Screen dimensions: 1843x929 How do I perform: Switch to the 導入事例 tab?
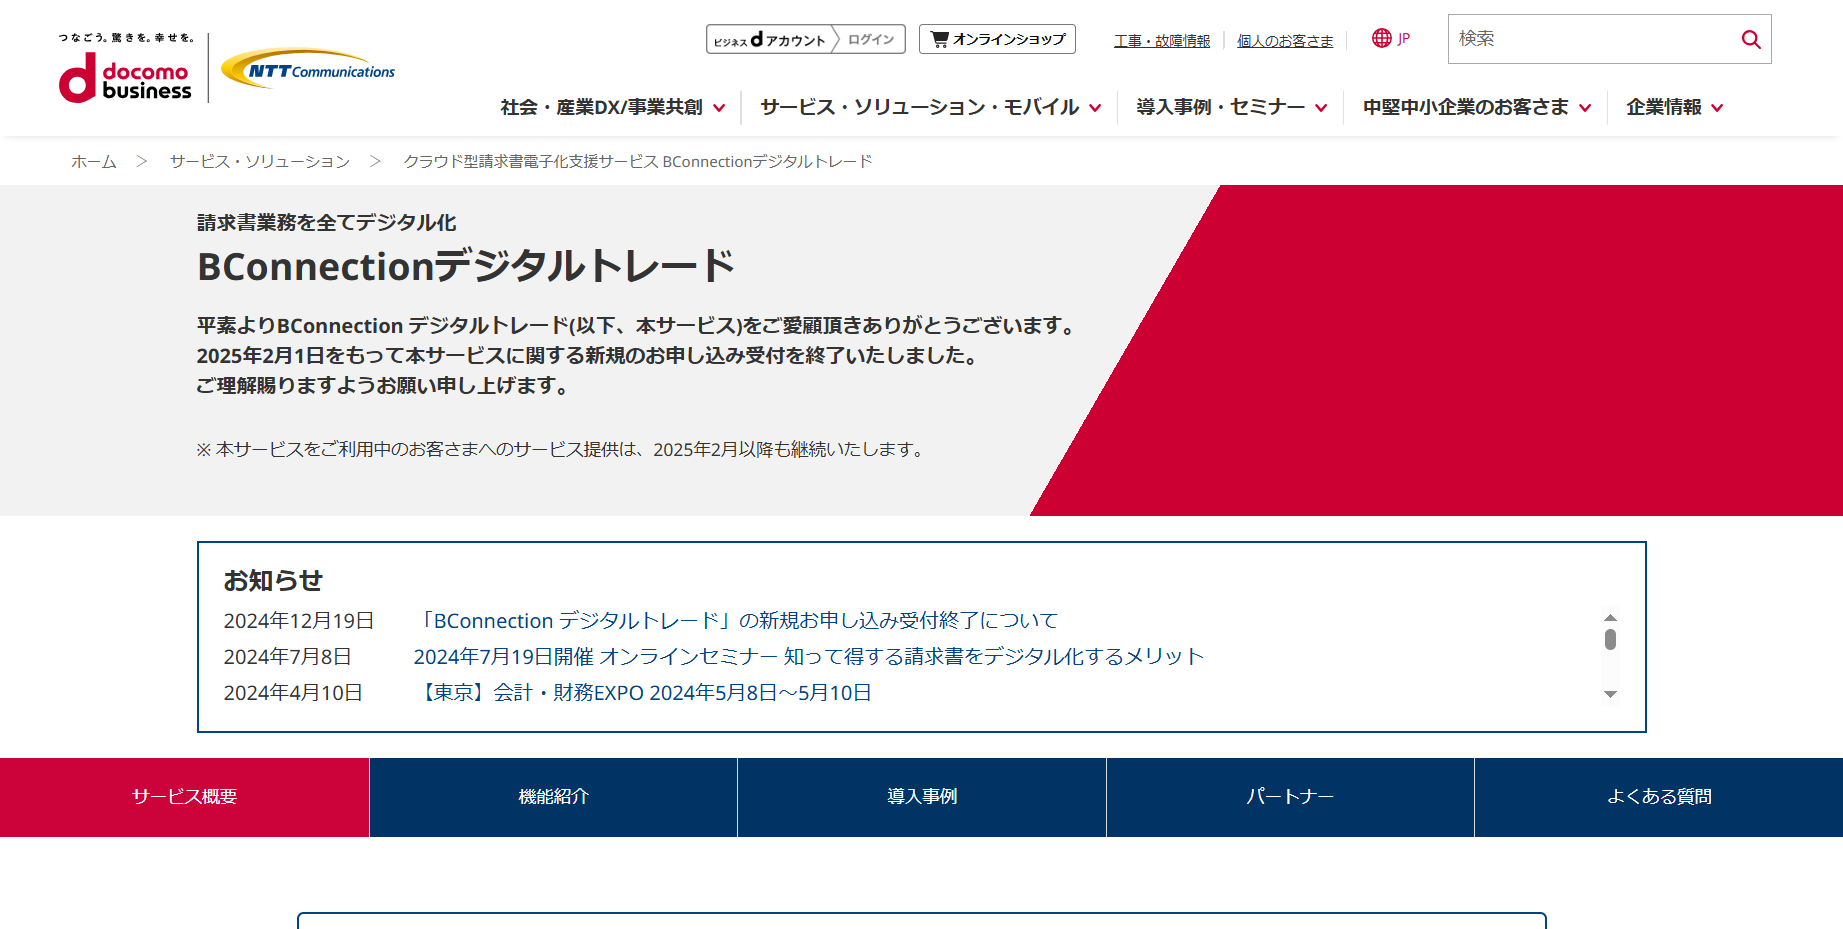pos(922,797)
